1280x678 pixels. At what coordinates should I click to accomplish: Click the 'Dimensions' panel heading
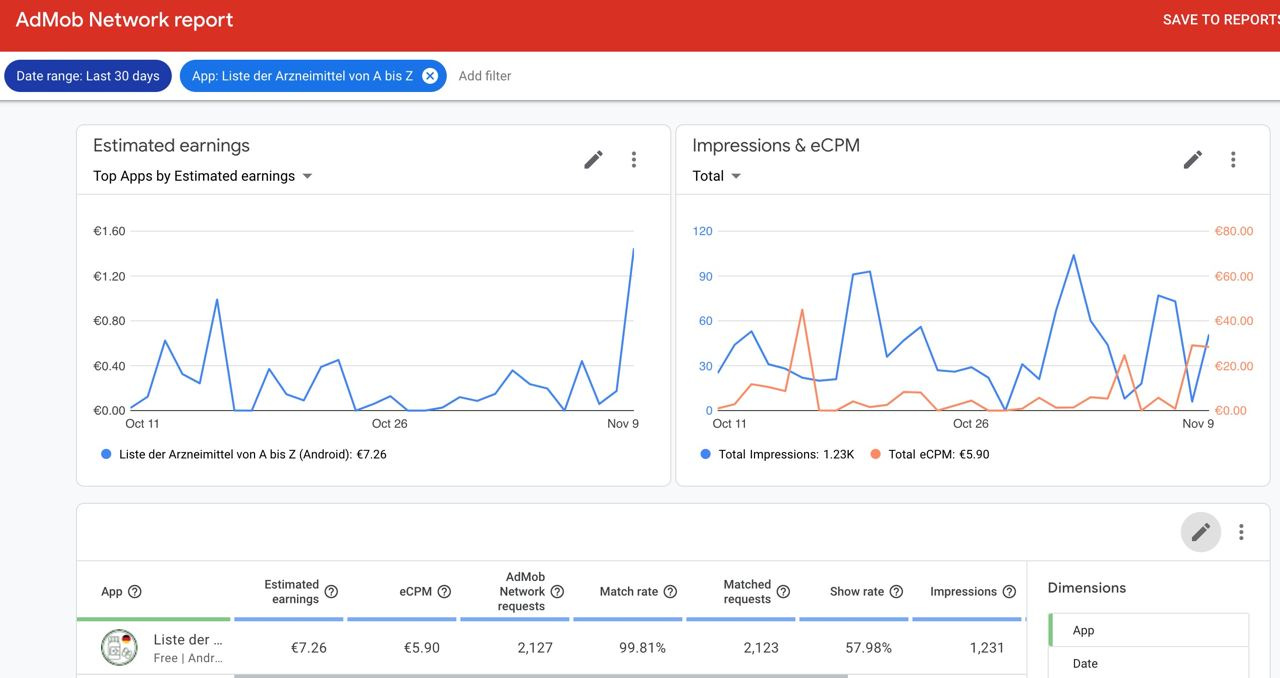coord(1087,588)
